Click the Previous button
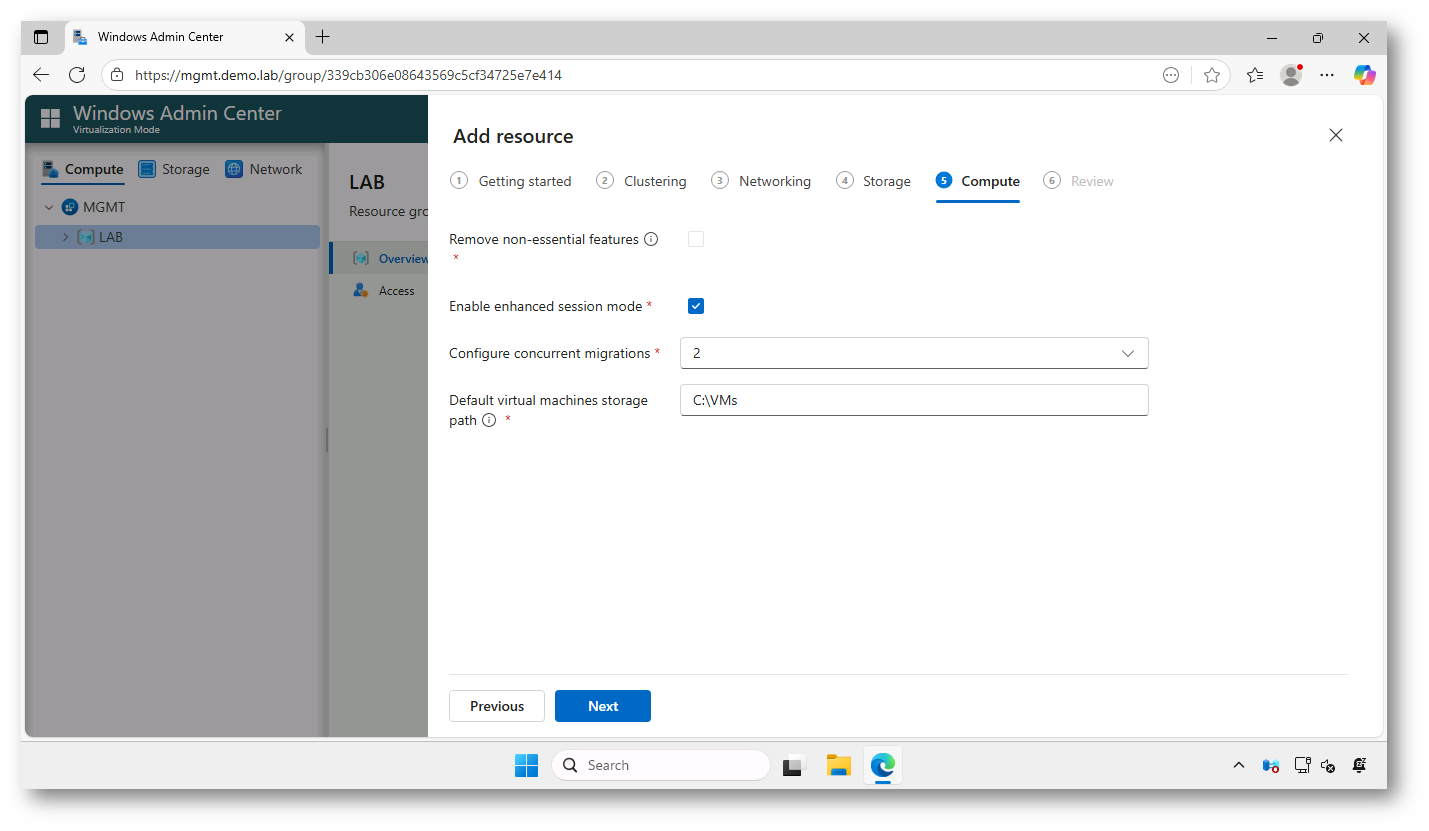The width and height of the screenshot is (1429, 831). [x=496, y=706]
